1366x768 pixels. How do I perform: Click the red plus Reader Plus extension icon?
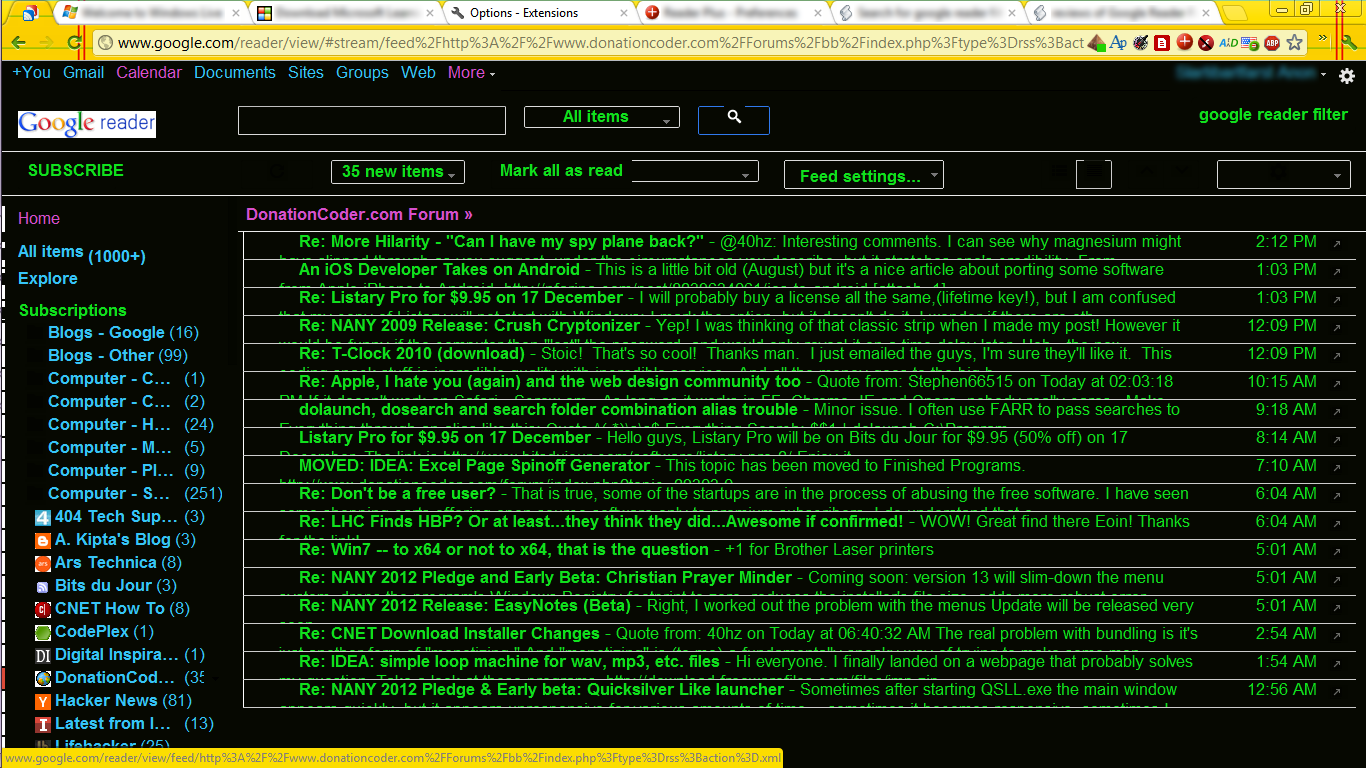click(x=1184, y=42)
